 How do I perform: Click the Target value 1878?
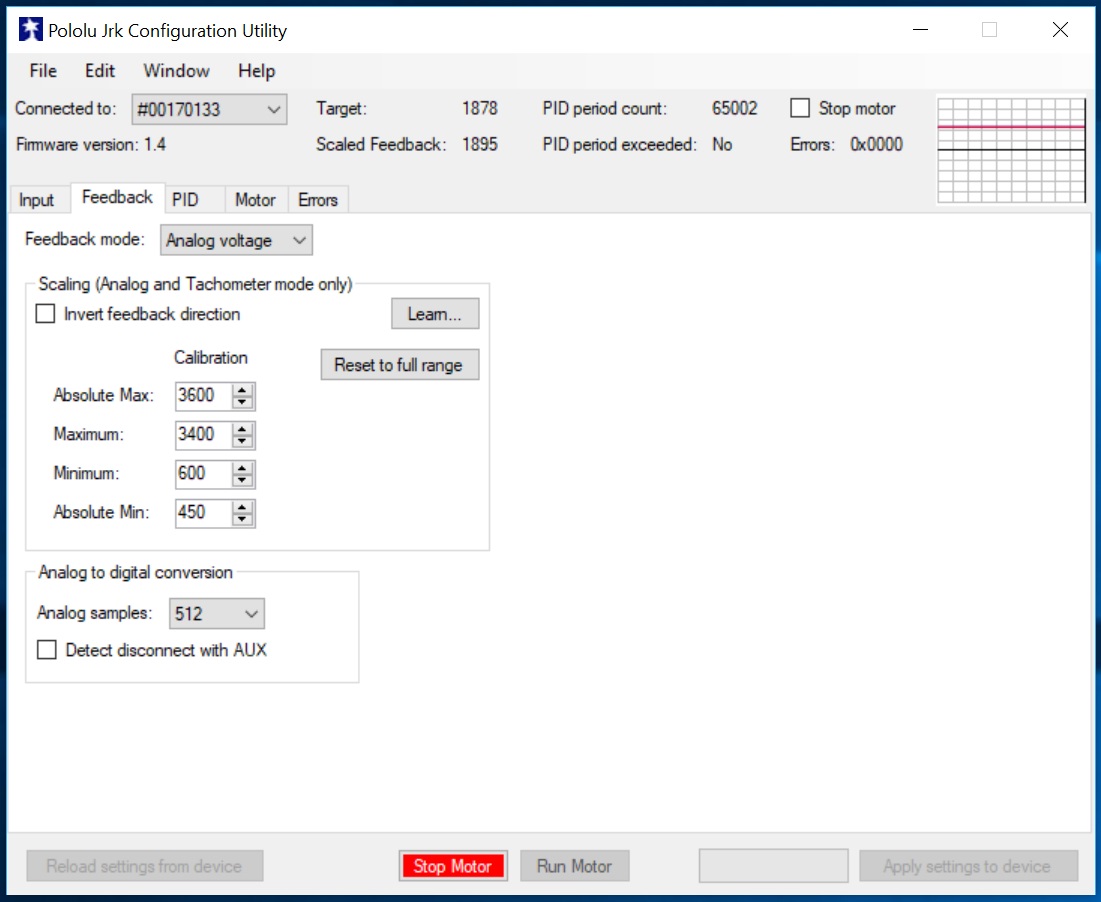(x=480, y=109)
